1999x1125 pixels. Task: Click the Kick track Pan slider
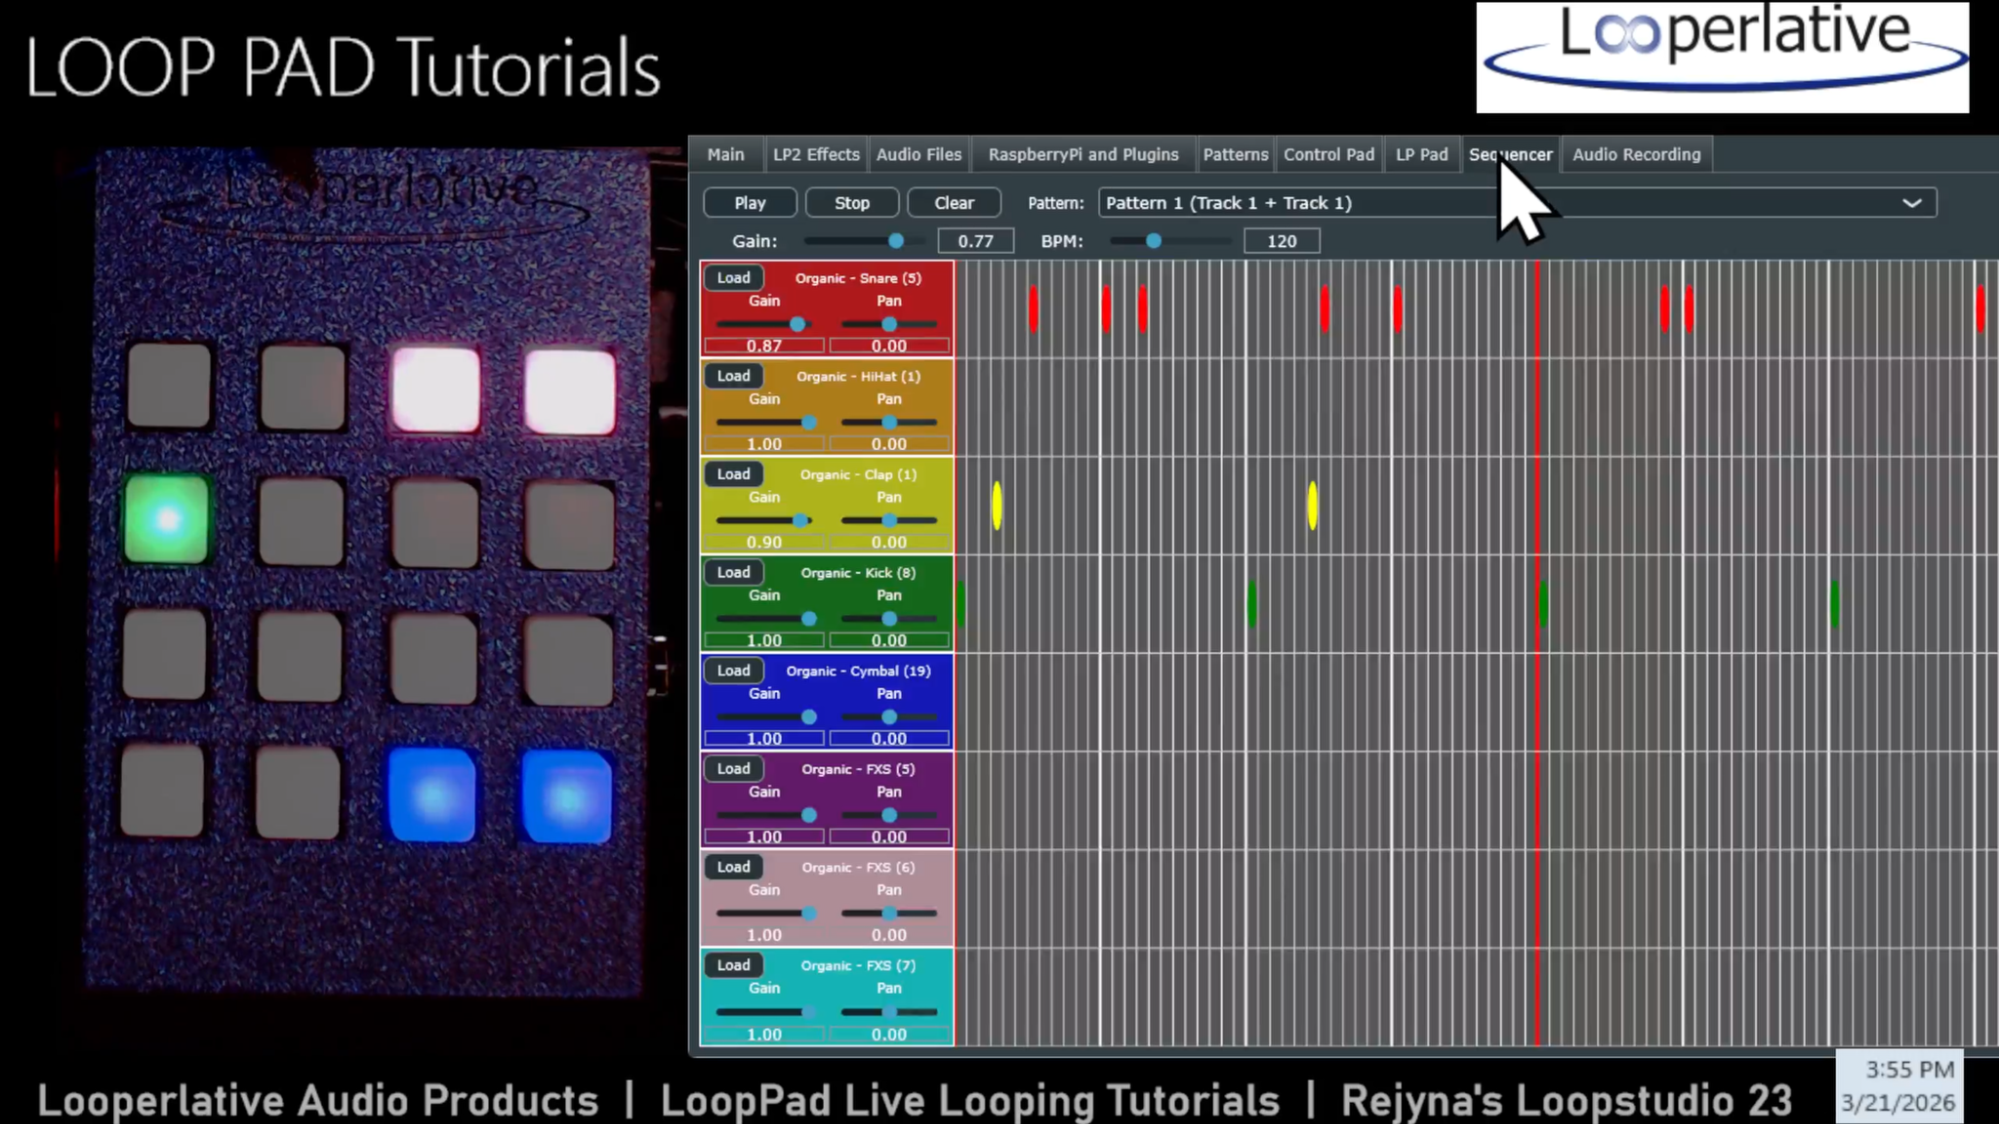[x=889, y=618]
